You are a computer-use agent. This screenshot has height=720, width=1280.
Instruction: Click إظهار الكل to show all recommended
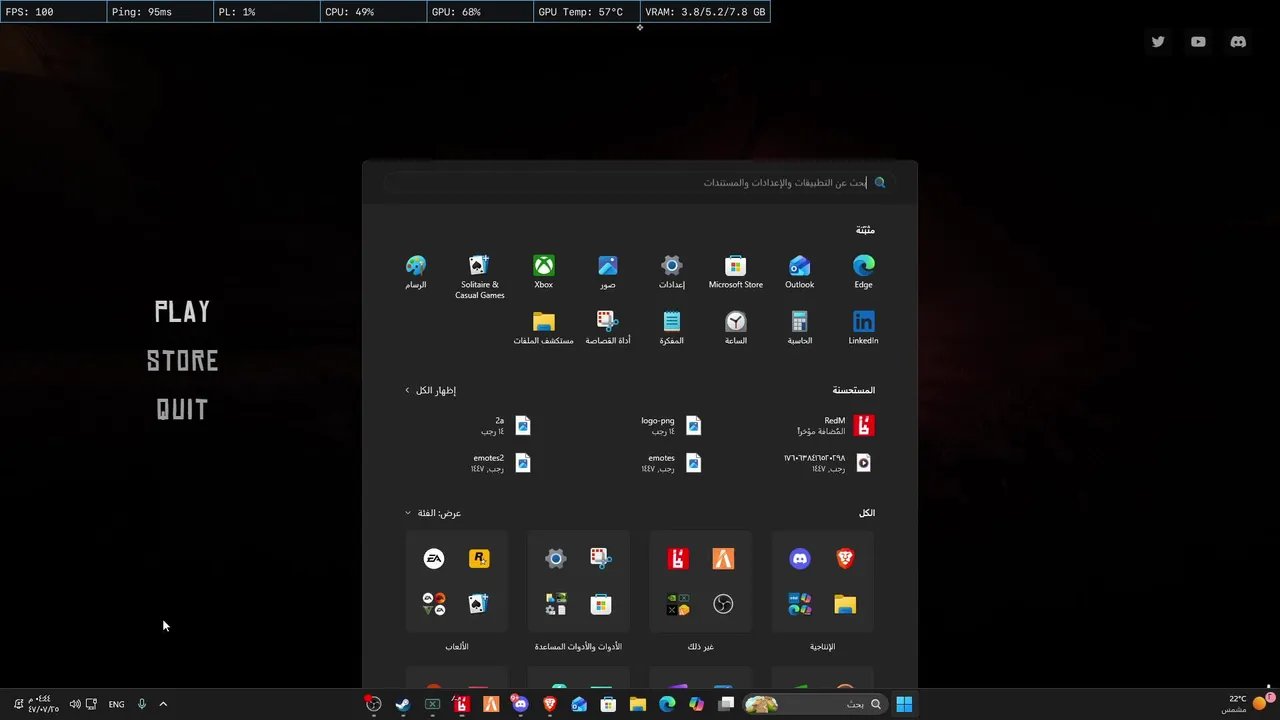click(430, 390)
